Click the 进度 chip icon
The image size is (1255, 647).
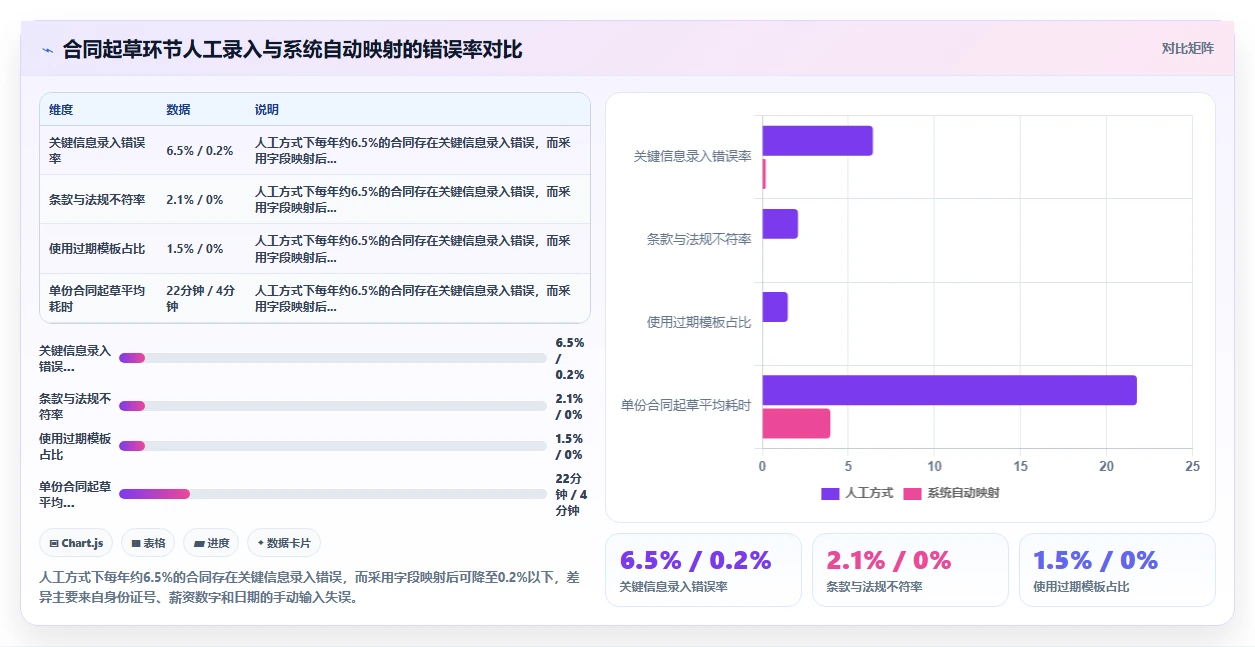tap(199, 543)
